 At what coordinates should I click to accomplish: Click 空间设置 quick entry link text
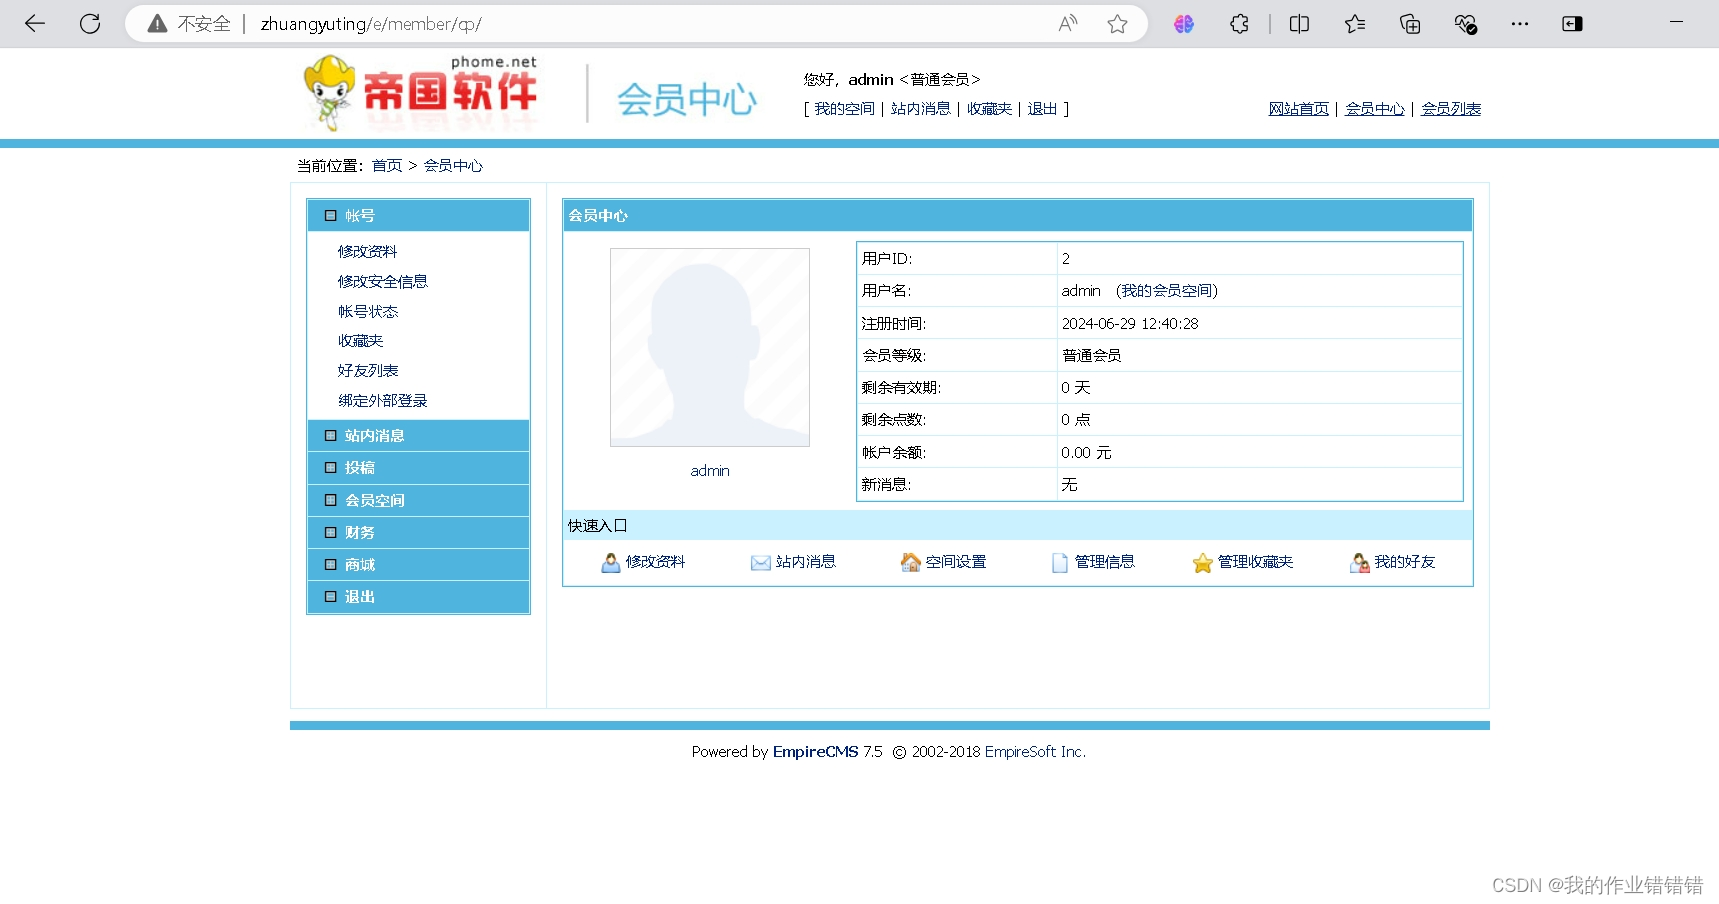[x=955, y=562]
